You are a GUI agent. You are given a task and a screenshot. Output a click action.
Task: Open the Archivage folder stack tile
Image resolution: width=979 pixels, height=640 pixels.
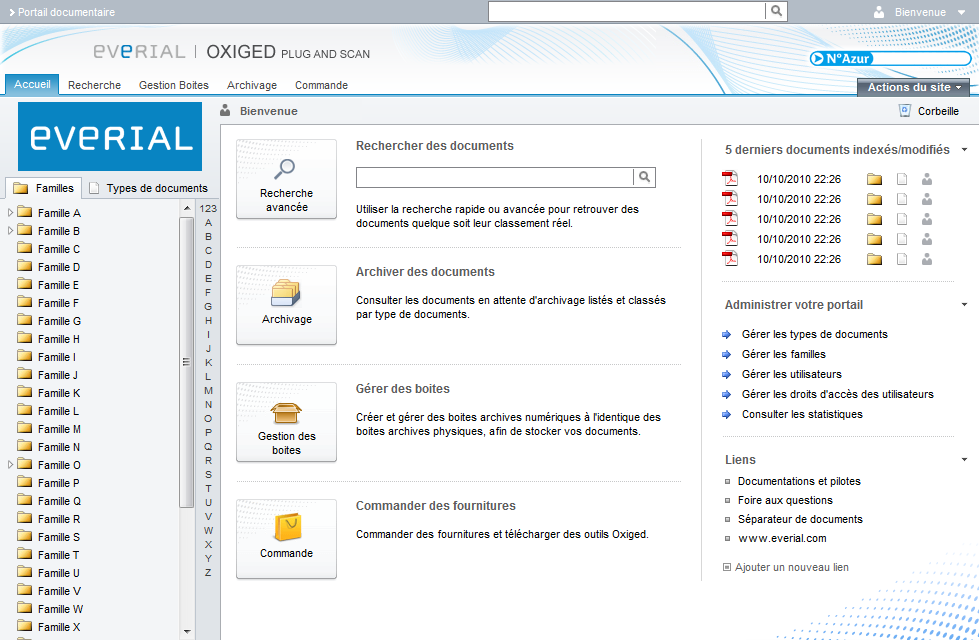coord(286,305)
